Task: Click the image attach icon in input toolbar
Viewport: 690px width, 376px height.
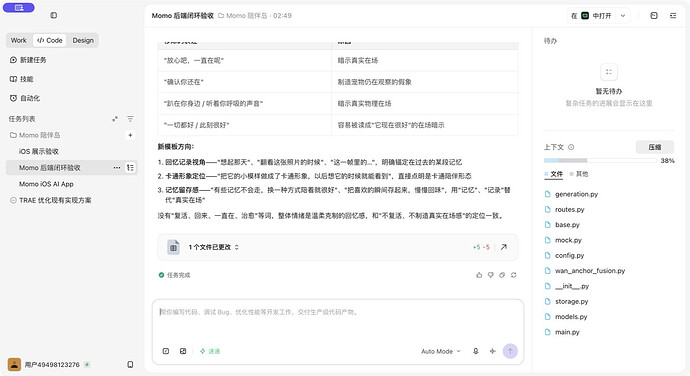Action: pyautogui.click(x=183, y=351)
